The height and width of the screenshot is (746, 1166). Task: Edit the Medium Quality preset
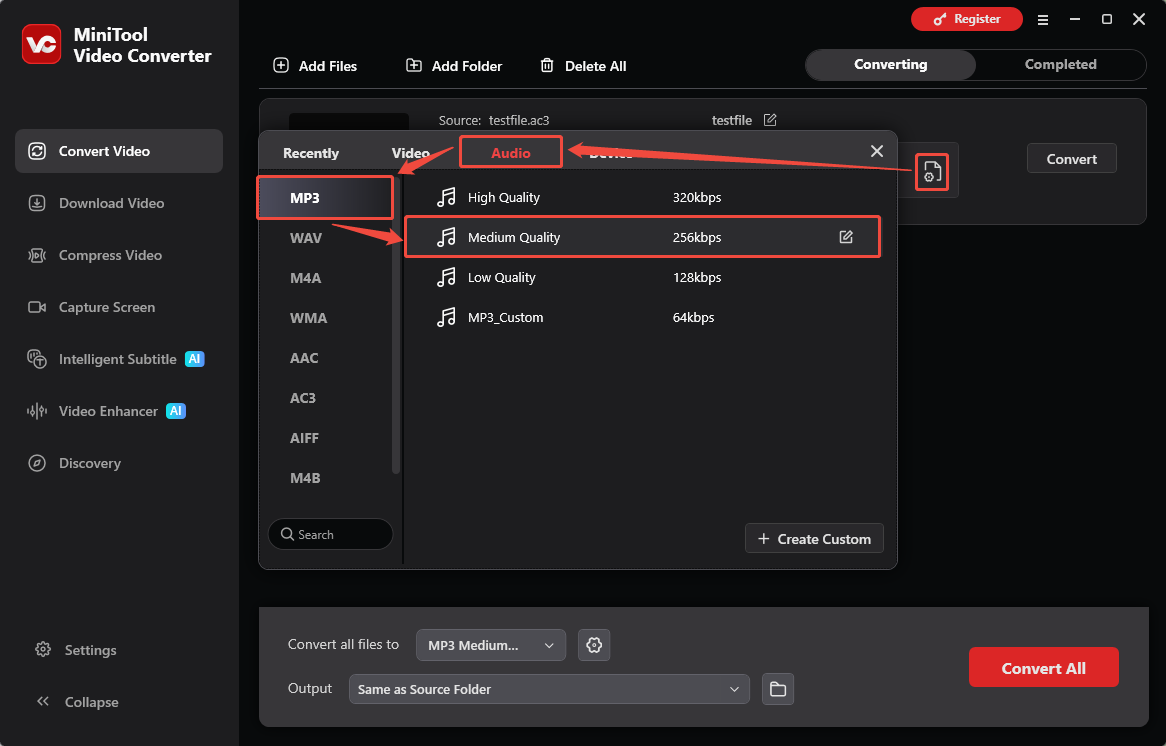coord(846,237)
